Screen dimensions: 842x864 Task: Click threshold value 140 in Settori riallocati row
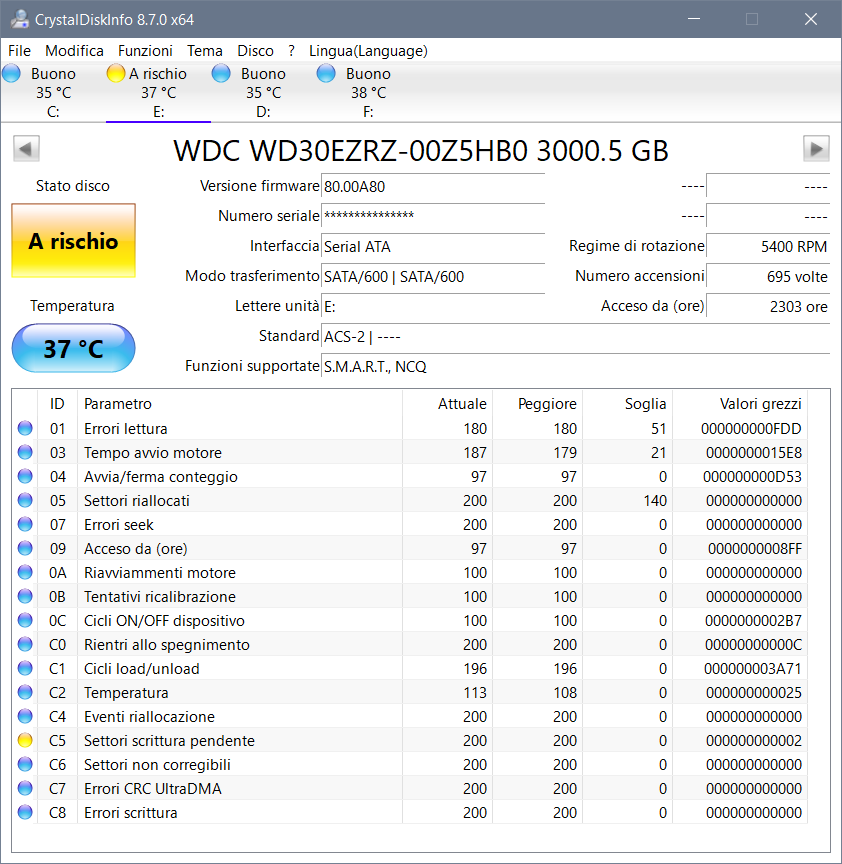pos(655,500)
